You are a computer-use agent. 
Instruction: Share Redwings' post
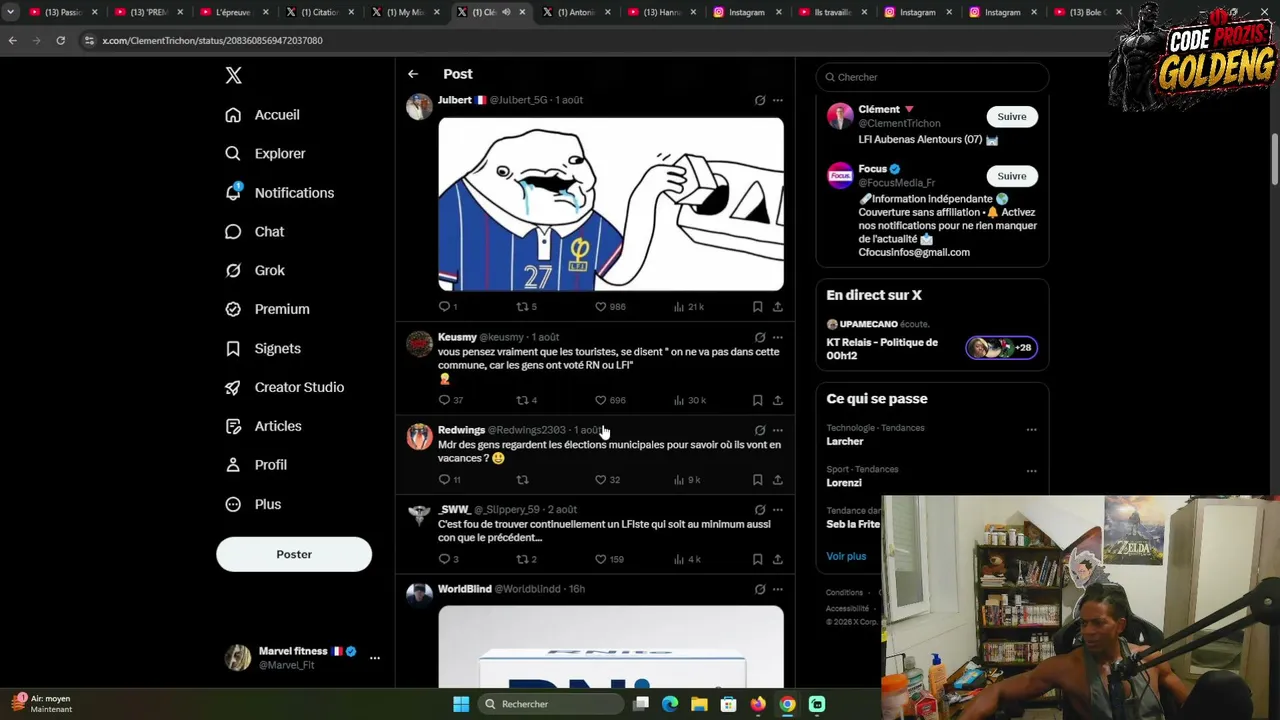coord(777,480)
